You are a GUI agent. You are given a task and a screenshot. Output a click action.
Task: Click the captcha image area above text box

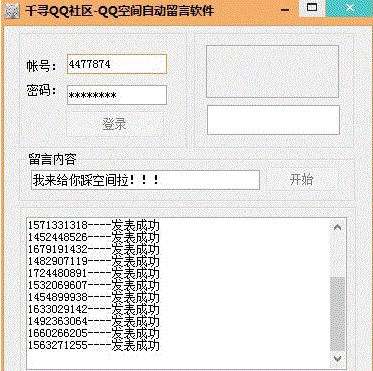pyautogui.click(x=273, y=72)
